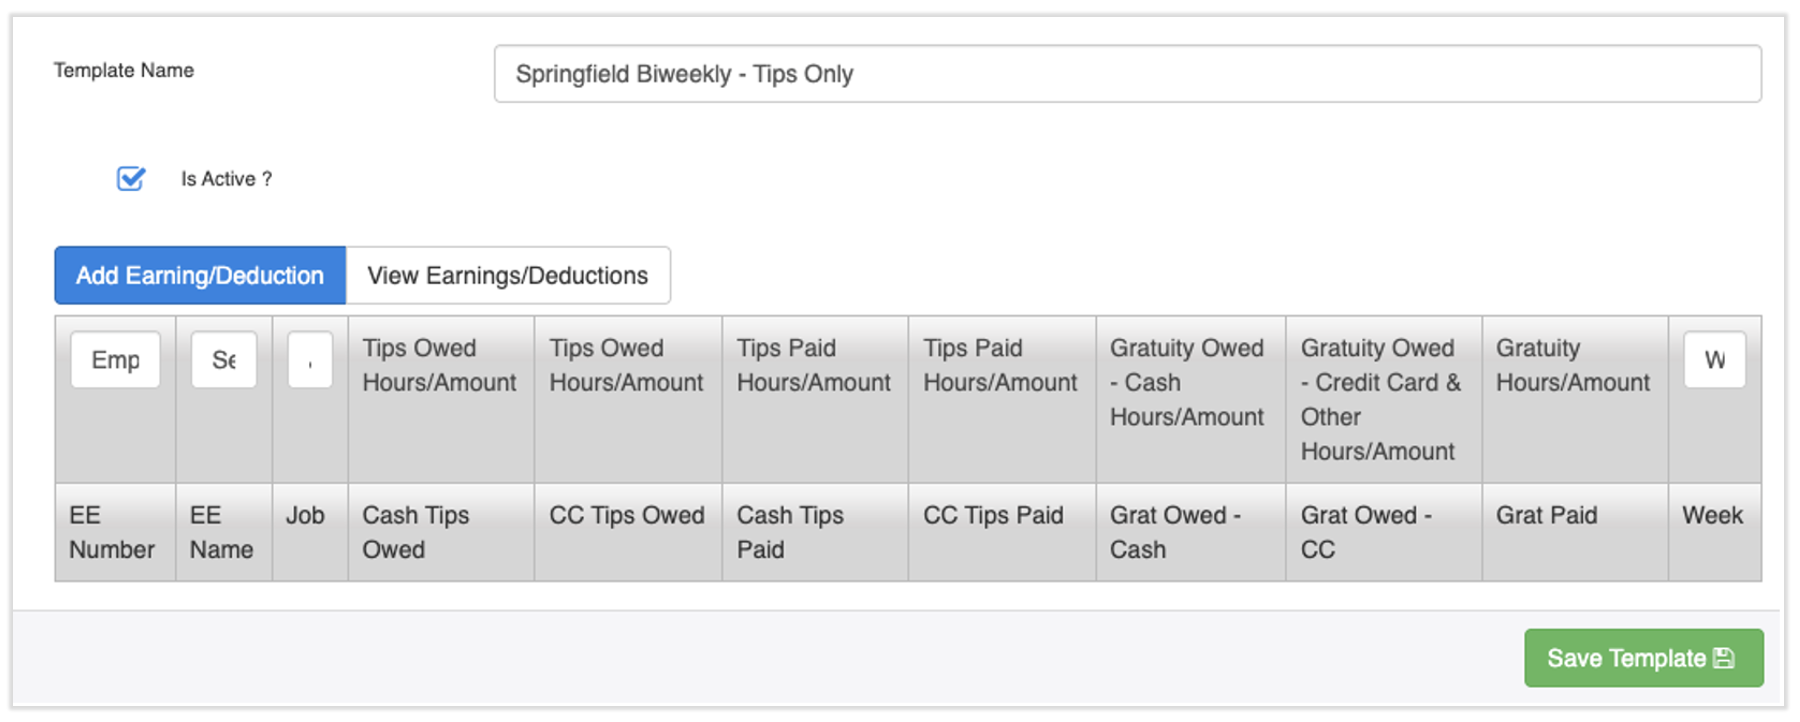The height and width of the screenshot is (722, 1800).
Task: Click the EE Number cell
Action: tap(114, 532)
